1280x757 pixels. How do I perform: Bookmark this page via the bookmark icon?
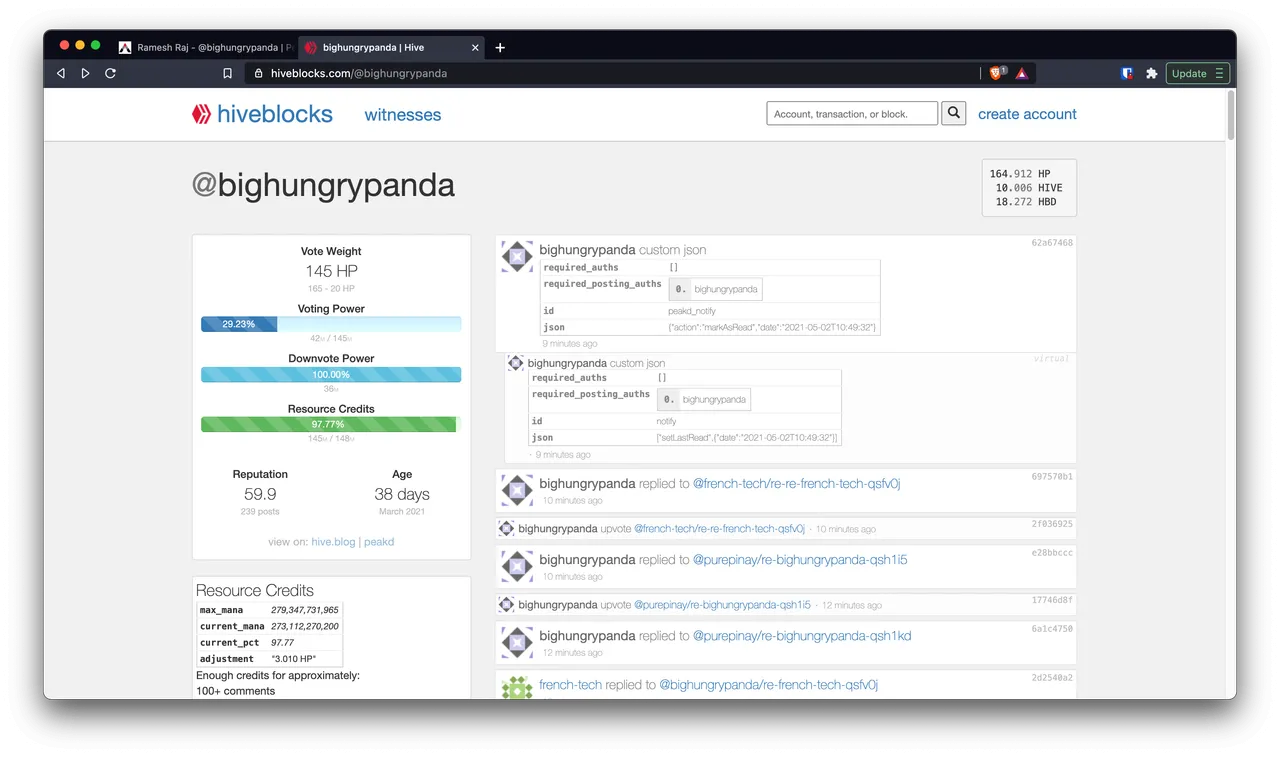pyautogui.click(x=227, y=73)
